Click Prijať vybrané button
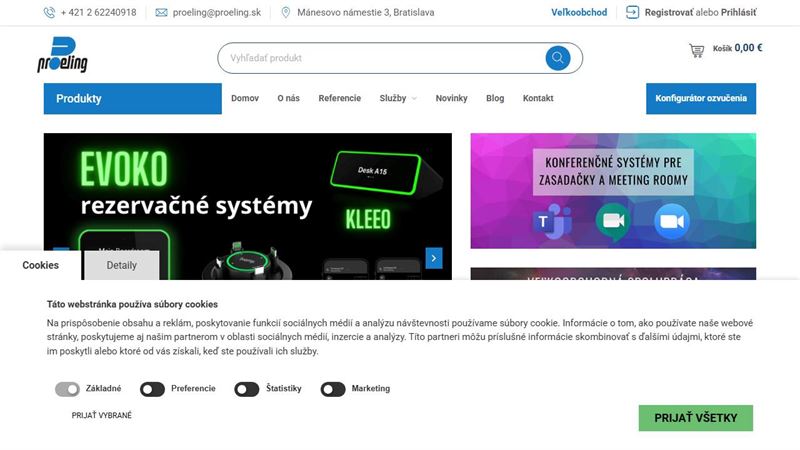800x450 pixels. 102,415
